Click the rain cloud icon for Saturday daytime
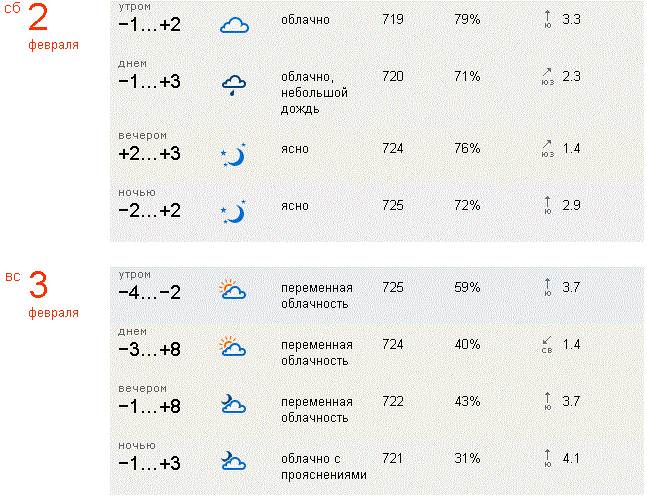 coord(233,84)
